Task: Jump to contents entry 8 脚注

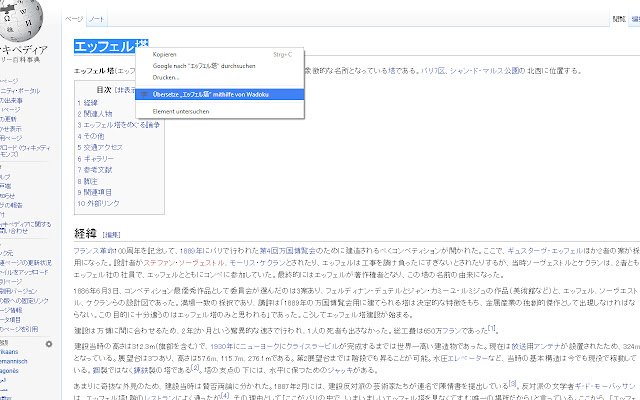Action: (x=87, y=181)
